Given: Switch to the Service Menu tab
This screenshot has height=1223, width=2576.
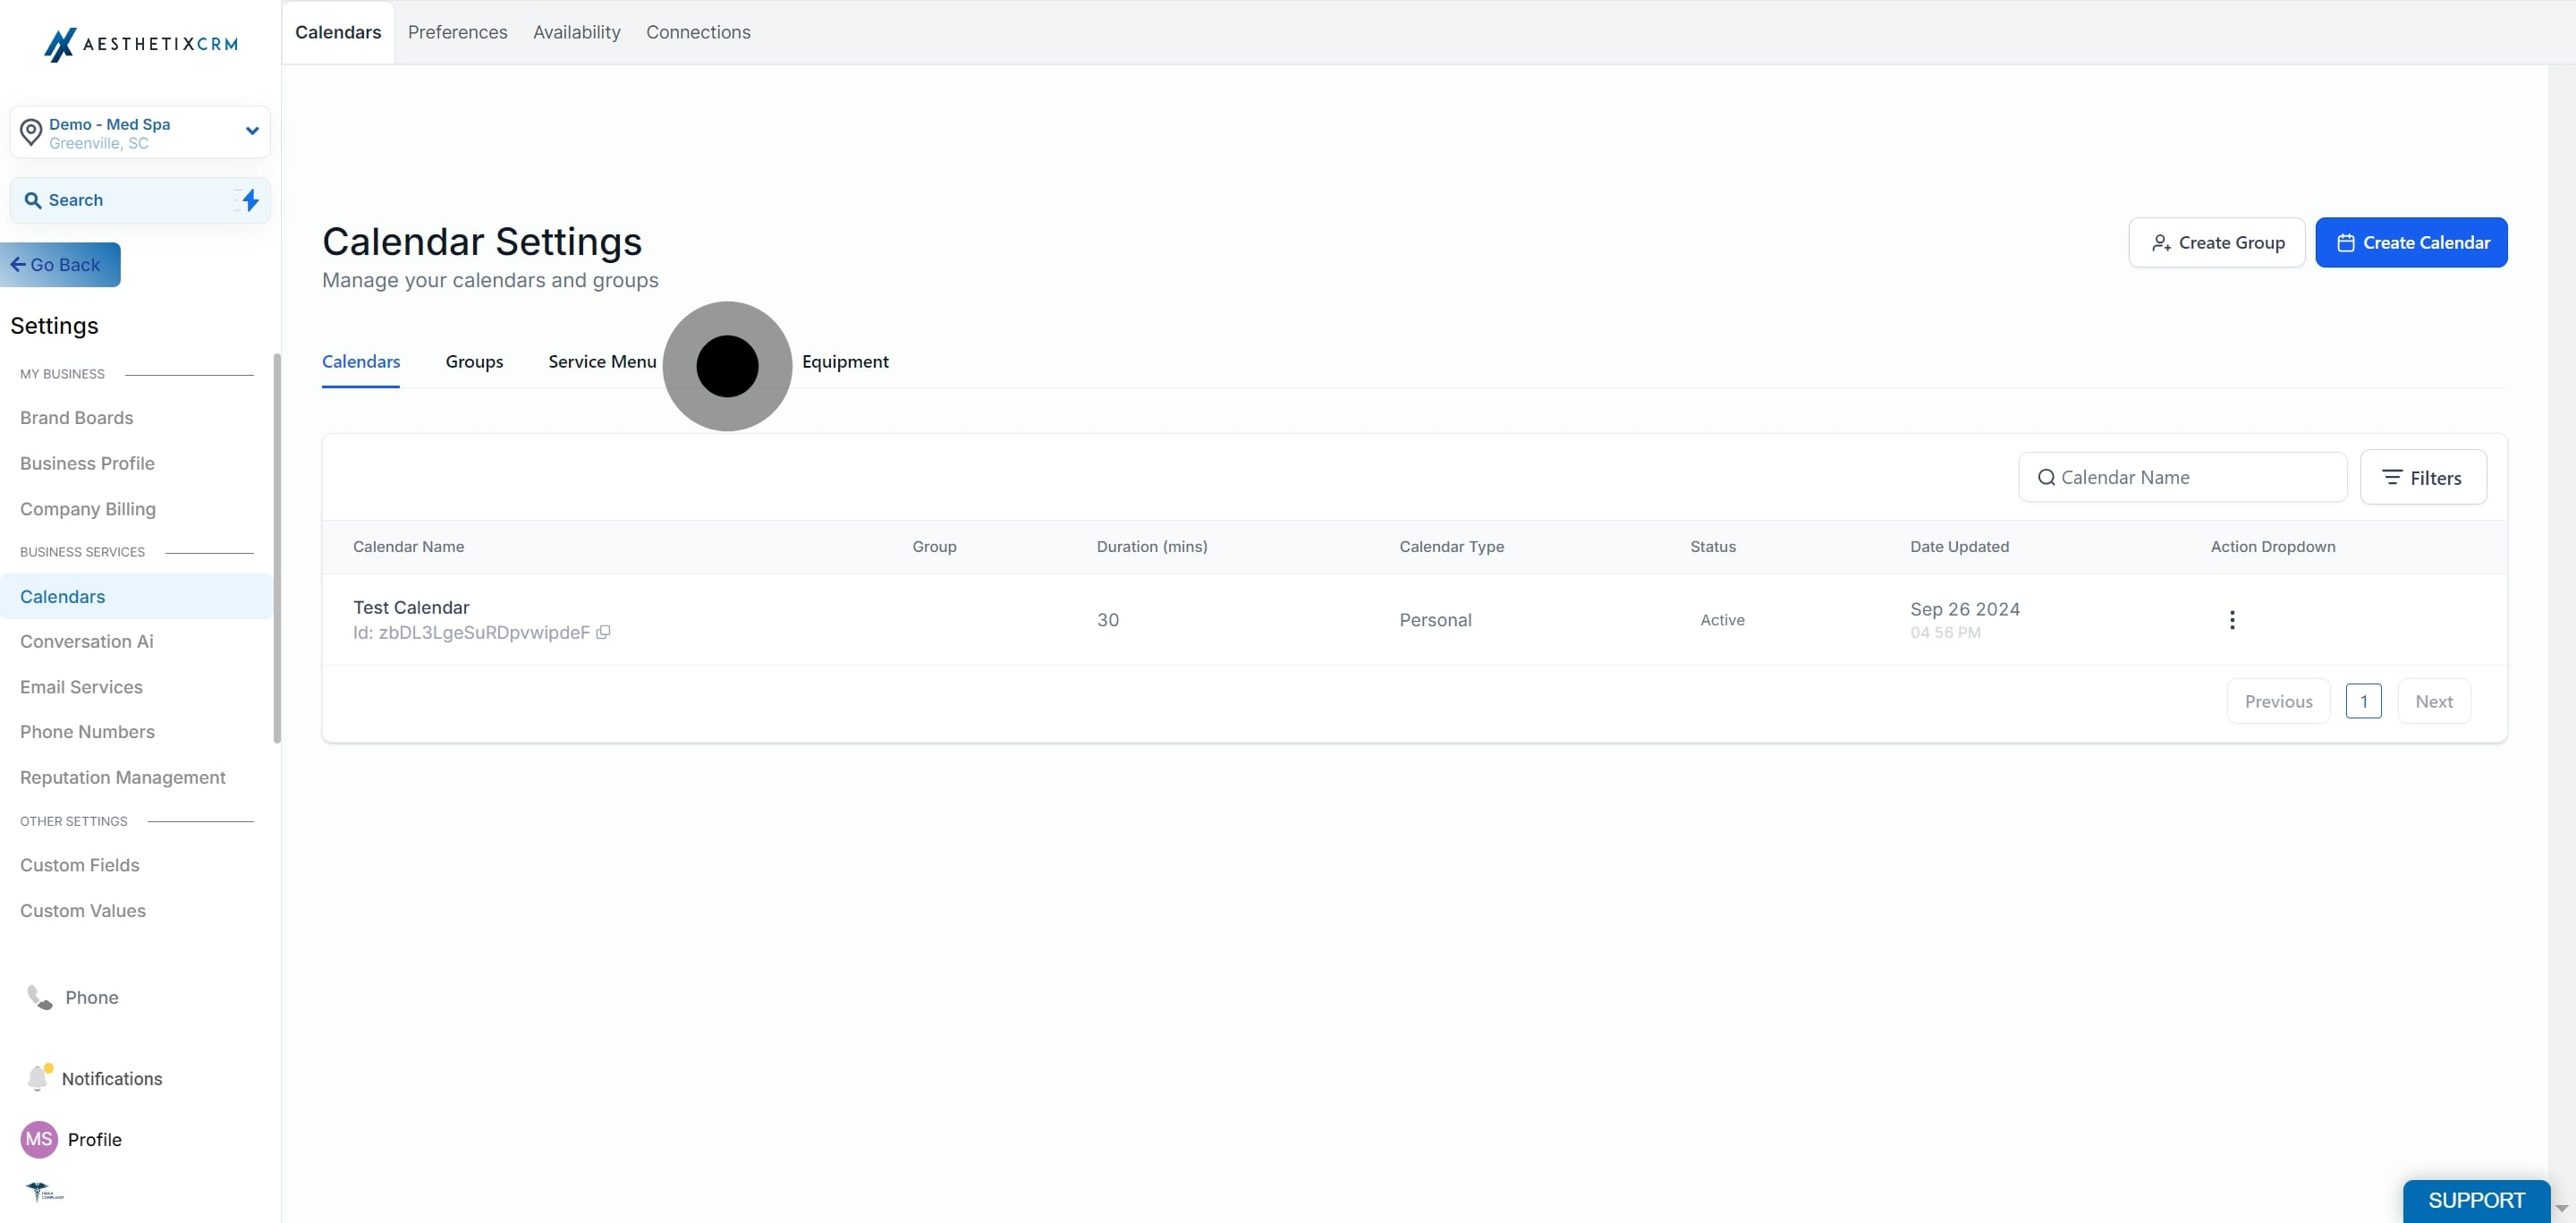Looking at the screenshot, I should 602,362.
